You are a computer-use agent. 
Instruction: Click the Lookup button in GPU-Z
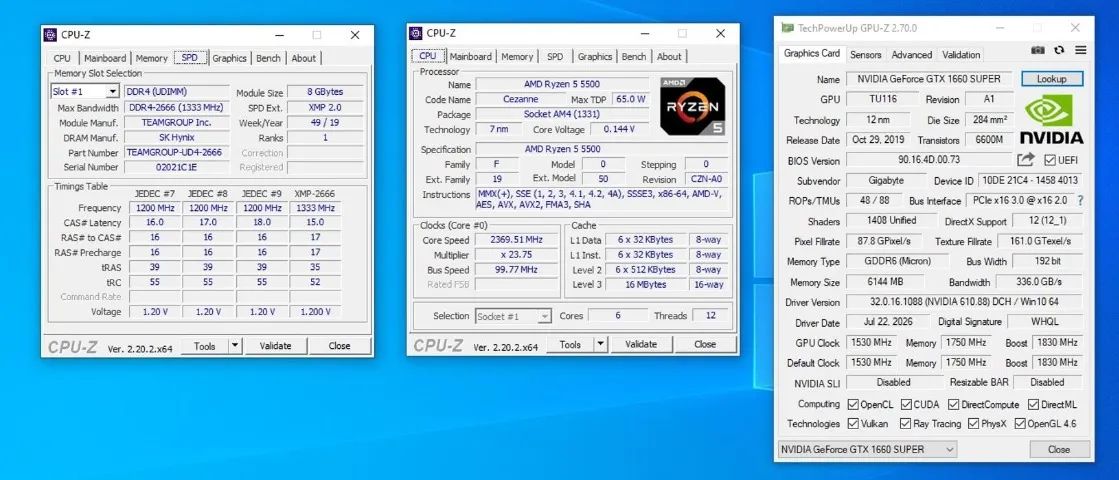click(x=1052, y=79)
